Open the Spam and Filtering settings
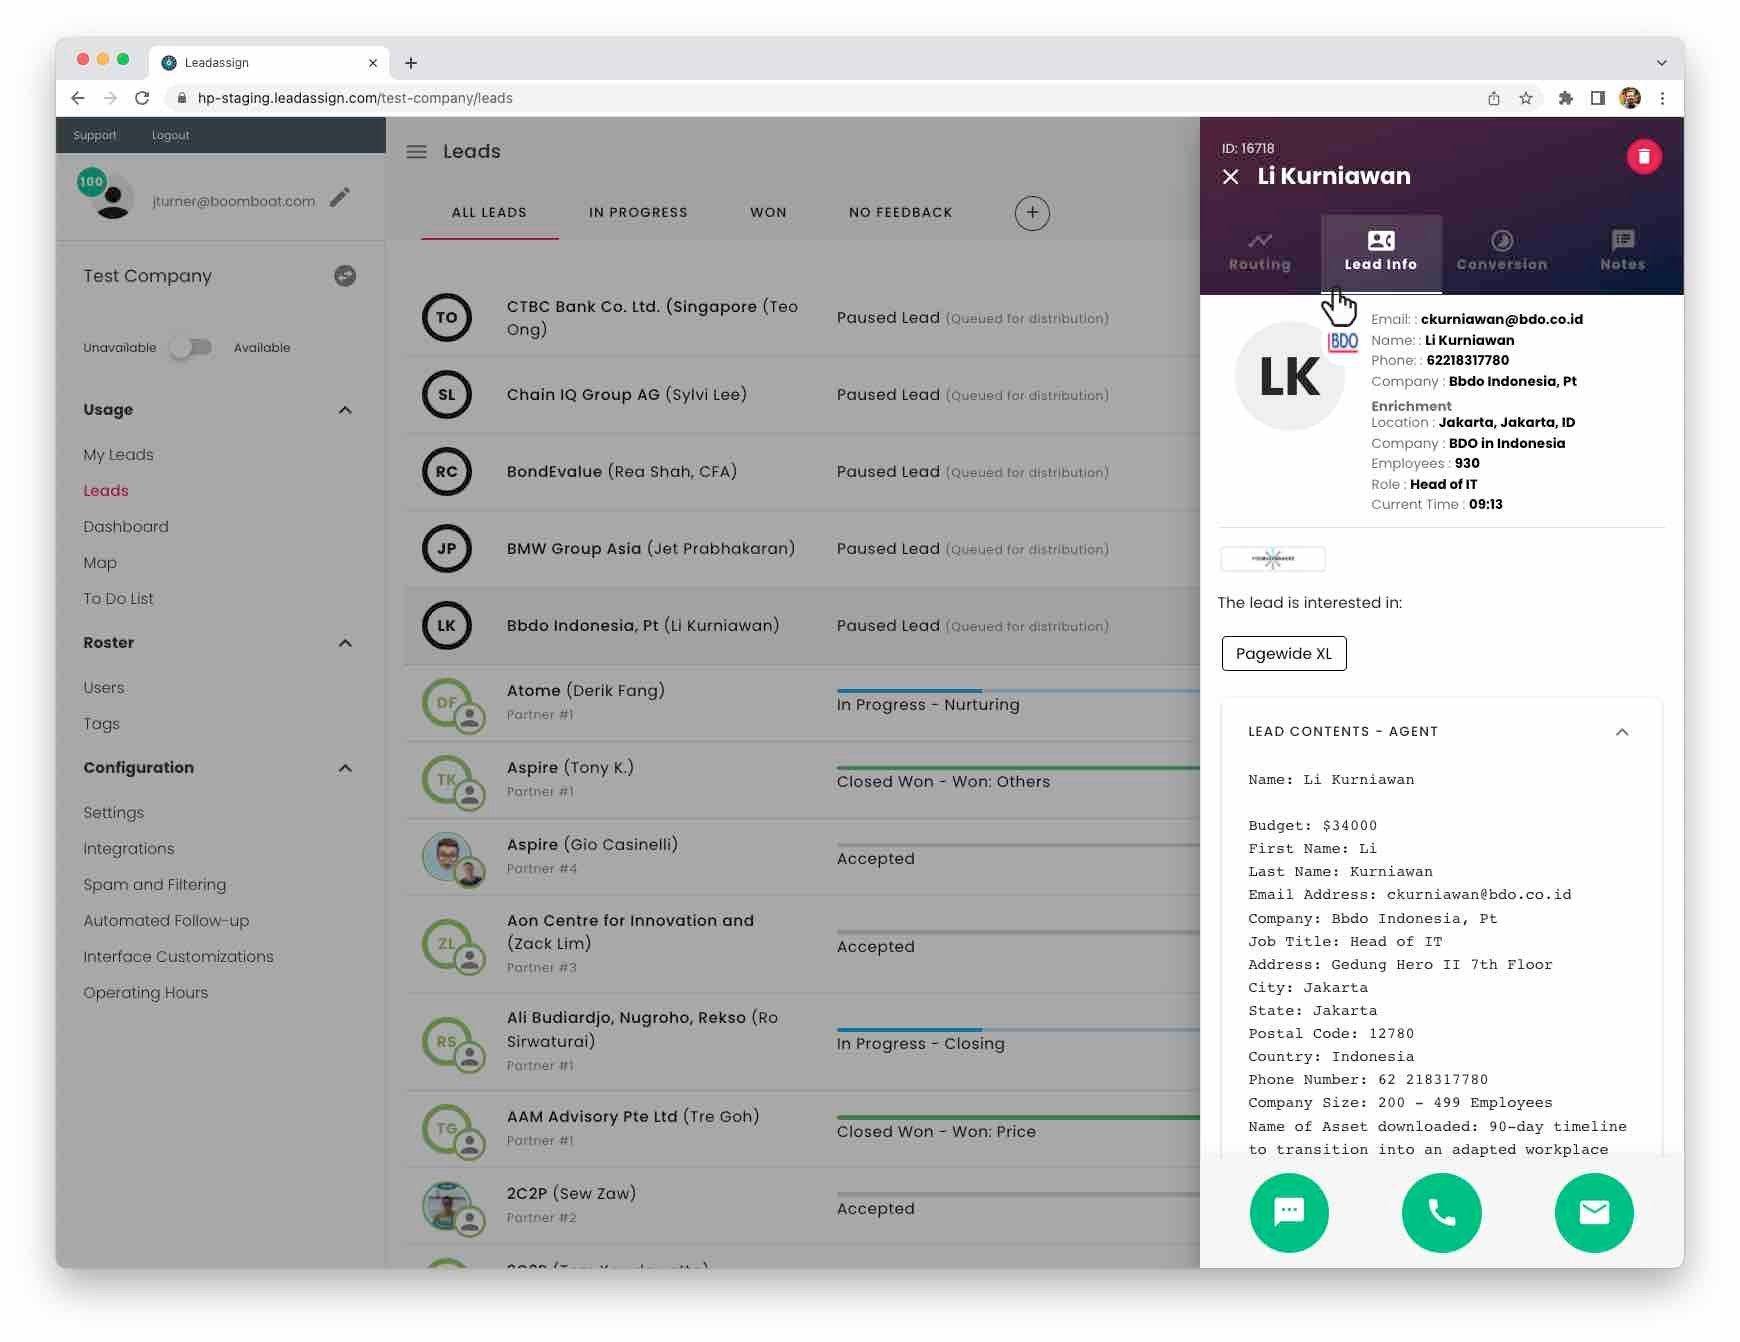1740x1342 pixels. coord(155,884)
